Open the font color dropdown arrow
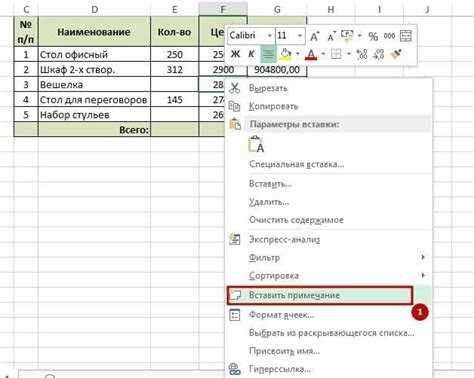The width and height of the screenshot is (474, 378). 323,54
